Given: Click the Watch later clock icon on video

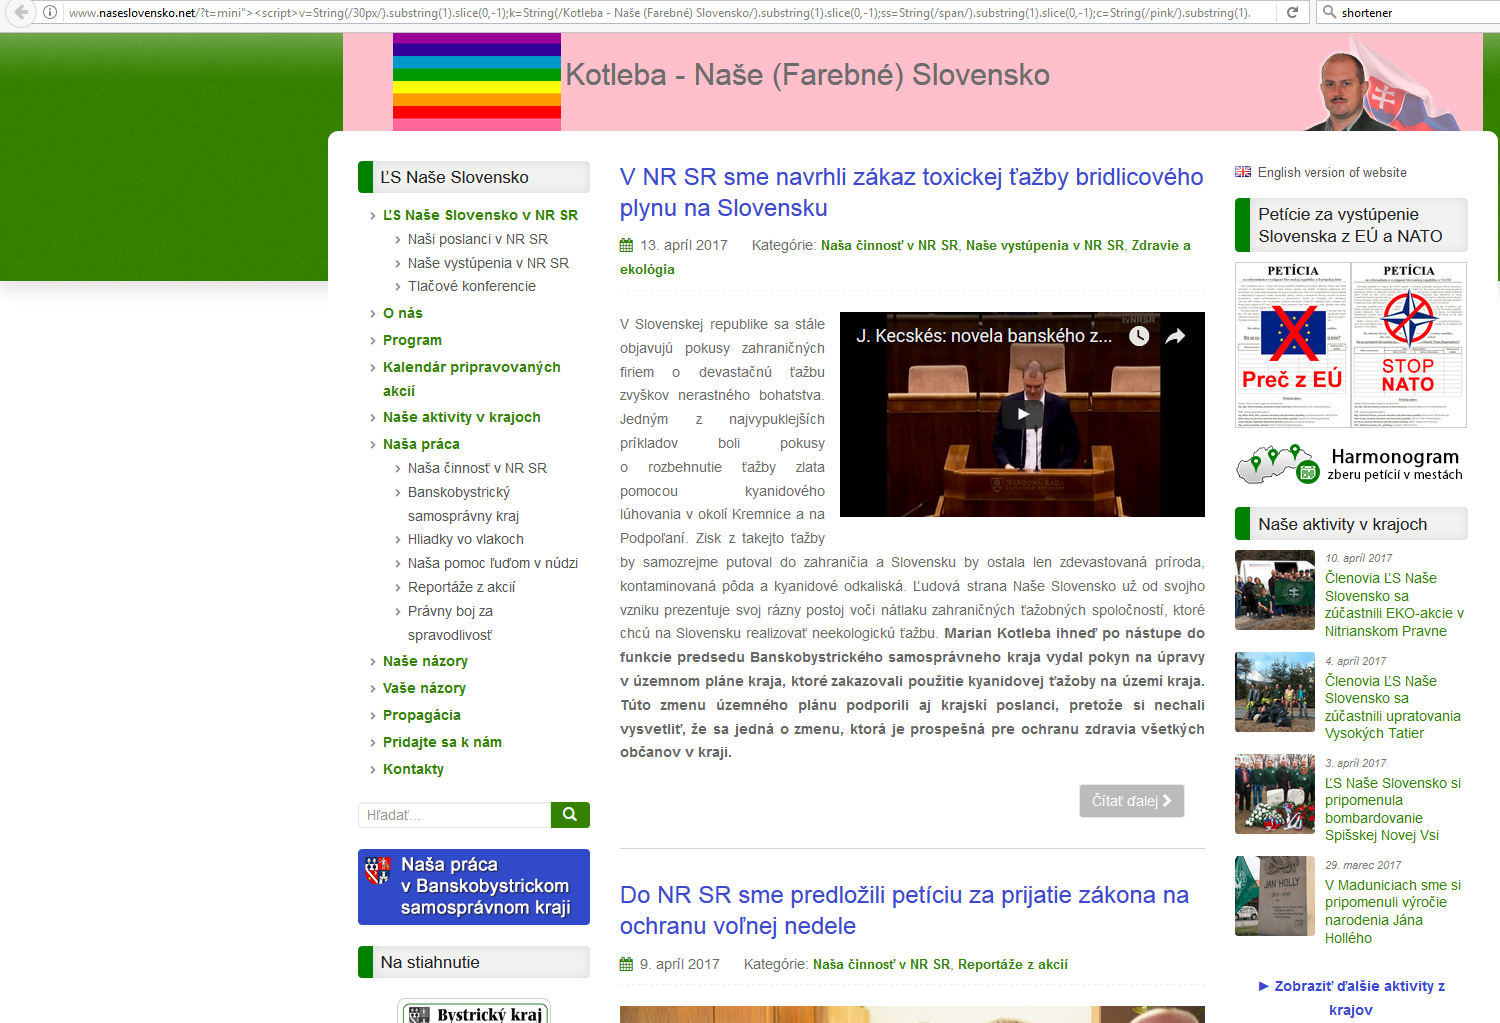Looking at the screenshot, I should point(1139,336).
